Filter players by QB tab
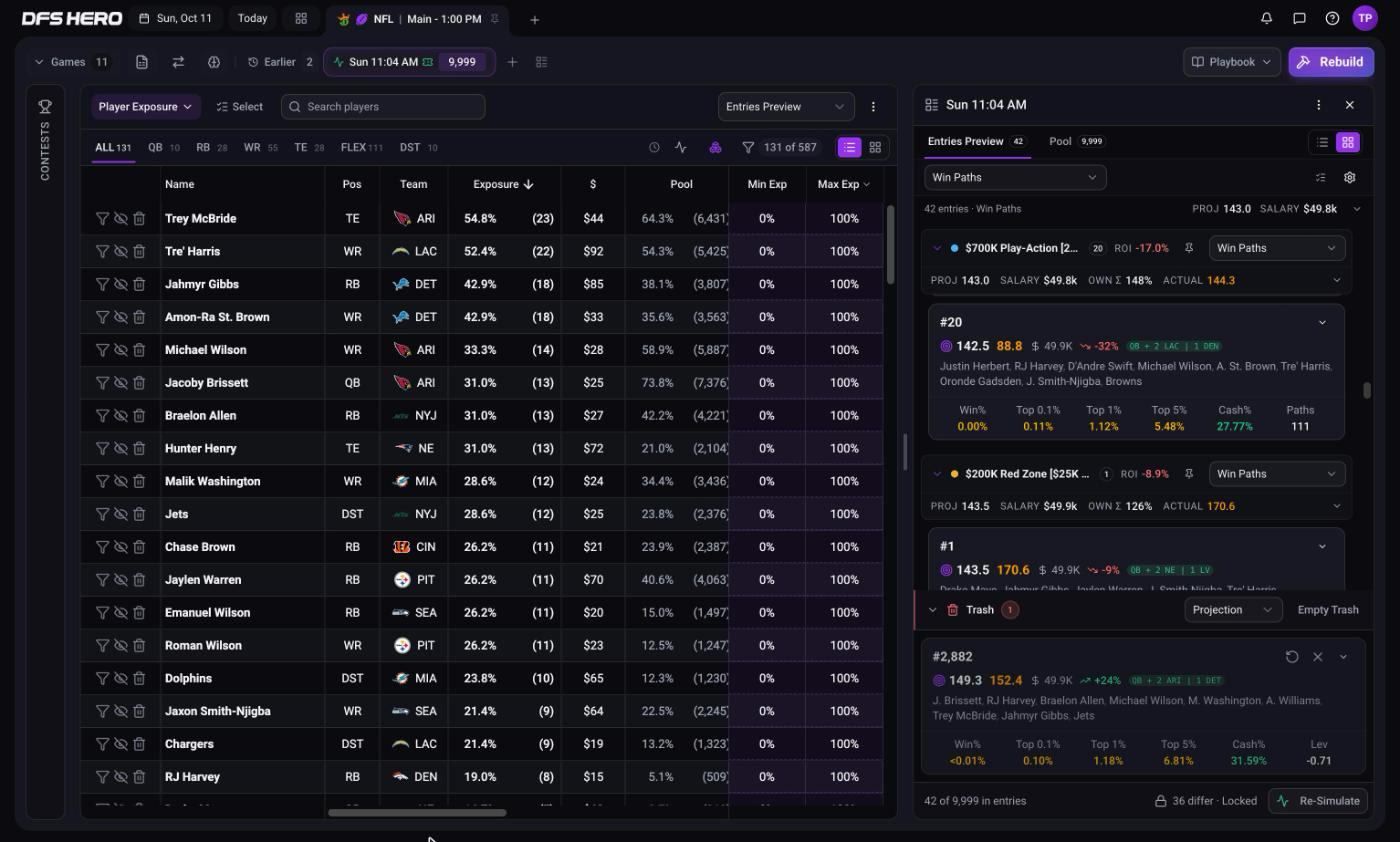Image resolution: width=1400 pixels, height=842 pixels. coord(163,147)
